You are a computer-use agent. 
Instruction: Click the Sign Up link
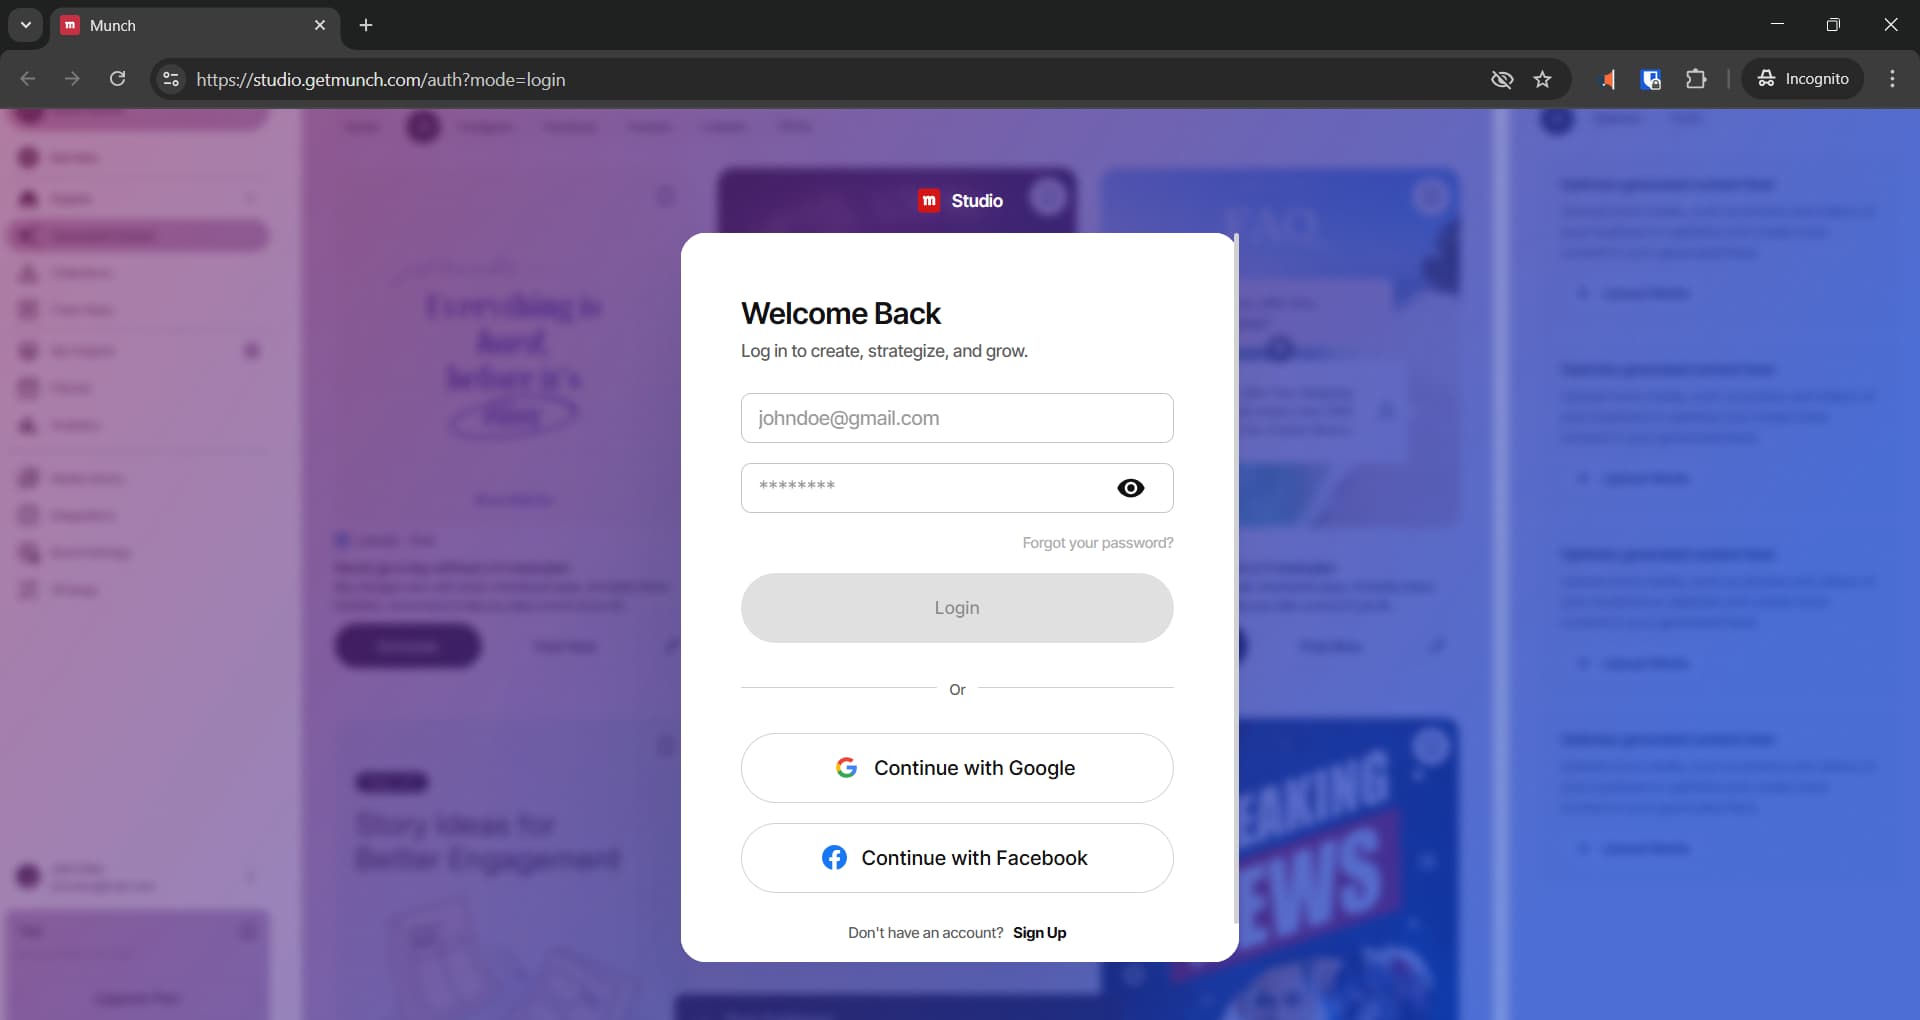pos(1040,933)
